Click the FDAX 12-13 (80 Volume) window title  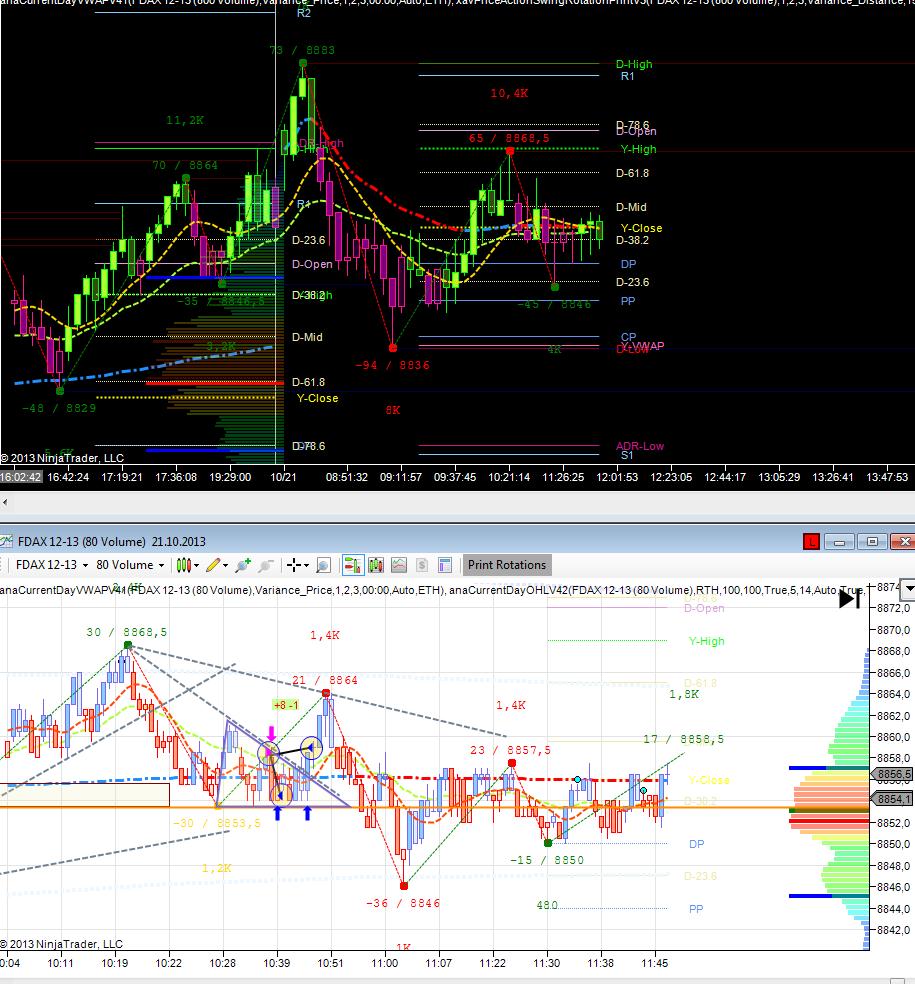tap(112, 542)
